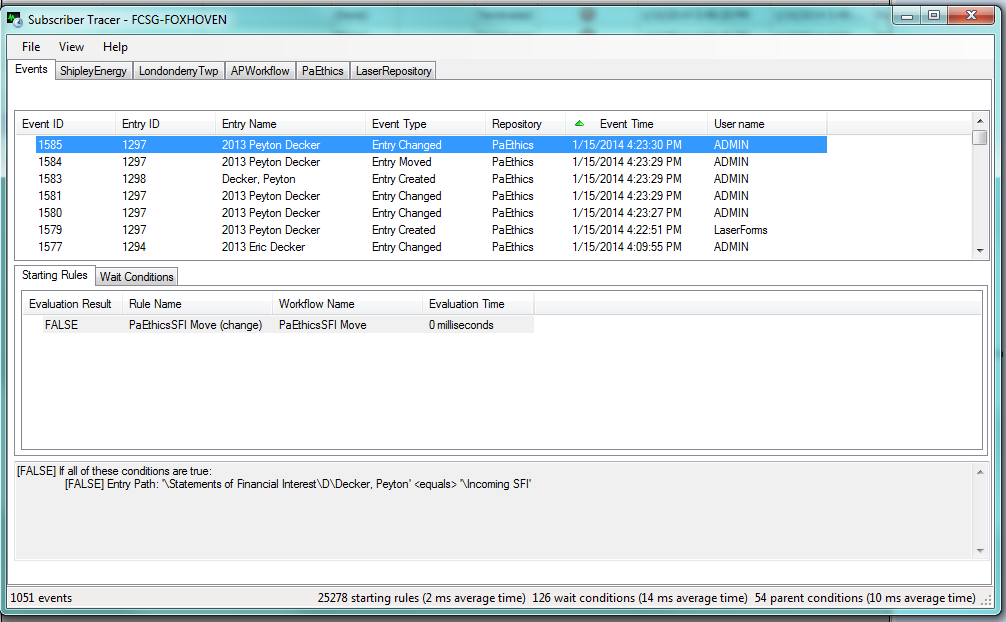This screenshot has height=622, width=1006.
Task: Select event row 1580
Action: pos(431,212)
